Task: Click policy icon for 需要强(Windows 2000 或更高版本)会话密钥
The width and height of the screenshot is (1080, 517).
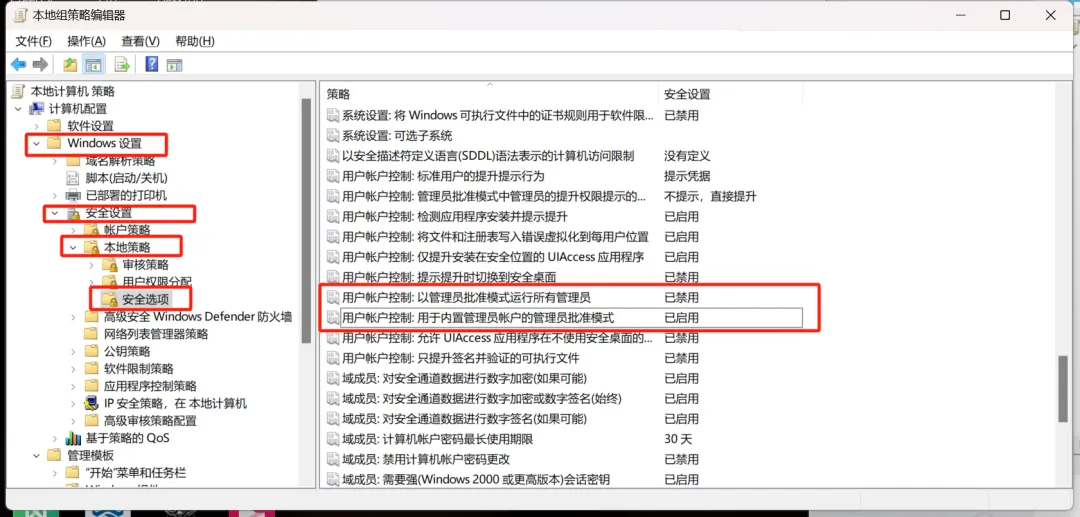Action: tap(333, 479)
